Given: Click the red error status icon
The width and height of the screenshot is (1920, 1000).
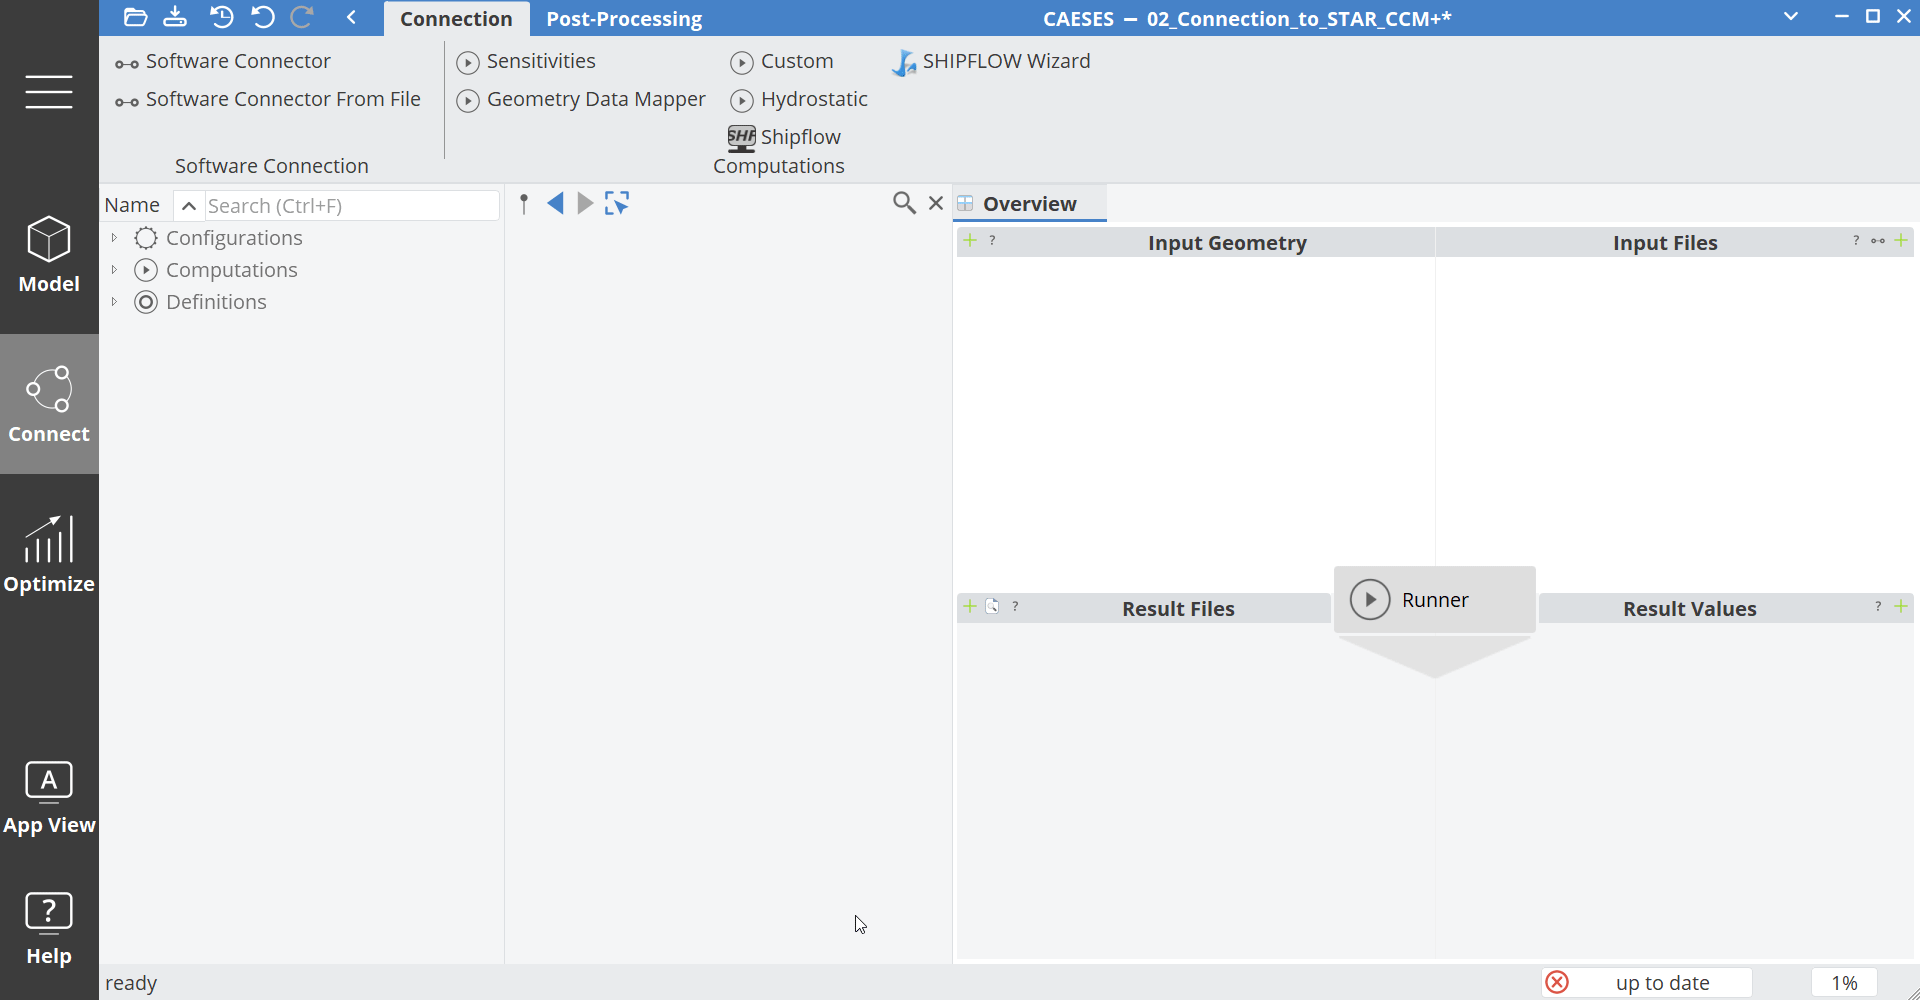Looking at the screenshot, I should coord(1557,983).
